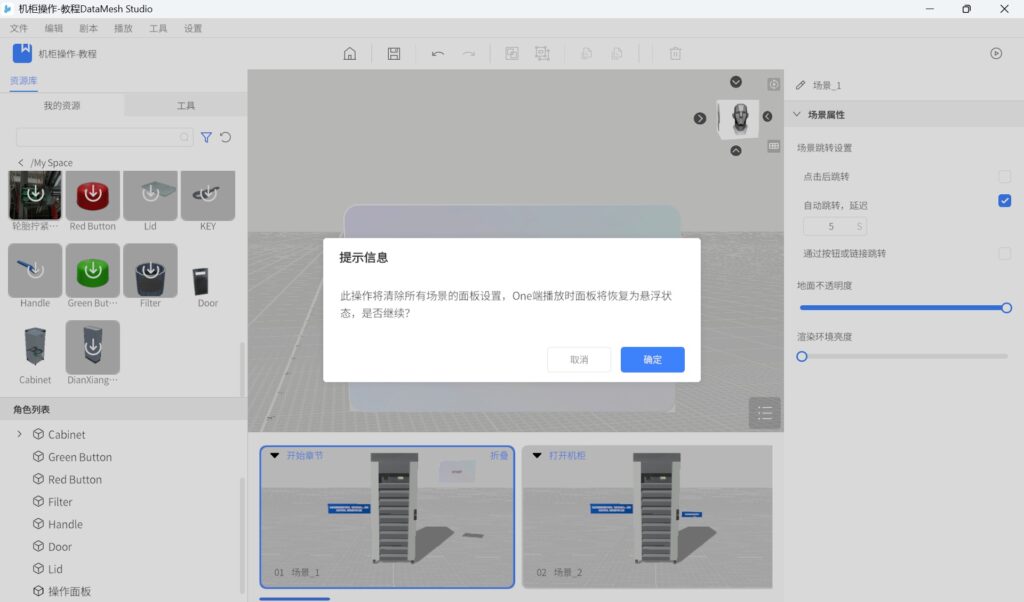Click the filter funnel icon in resources
The image size is (1024, 602).
206,138
